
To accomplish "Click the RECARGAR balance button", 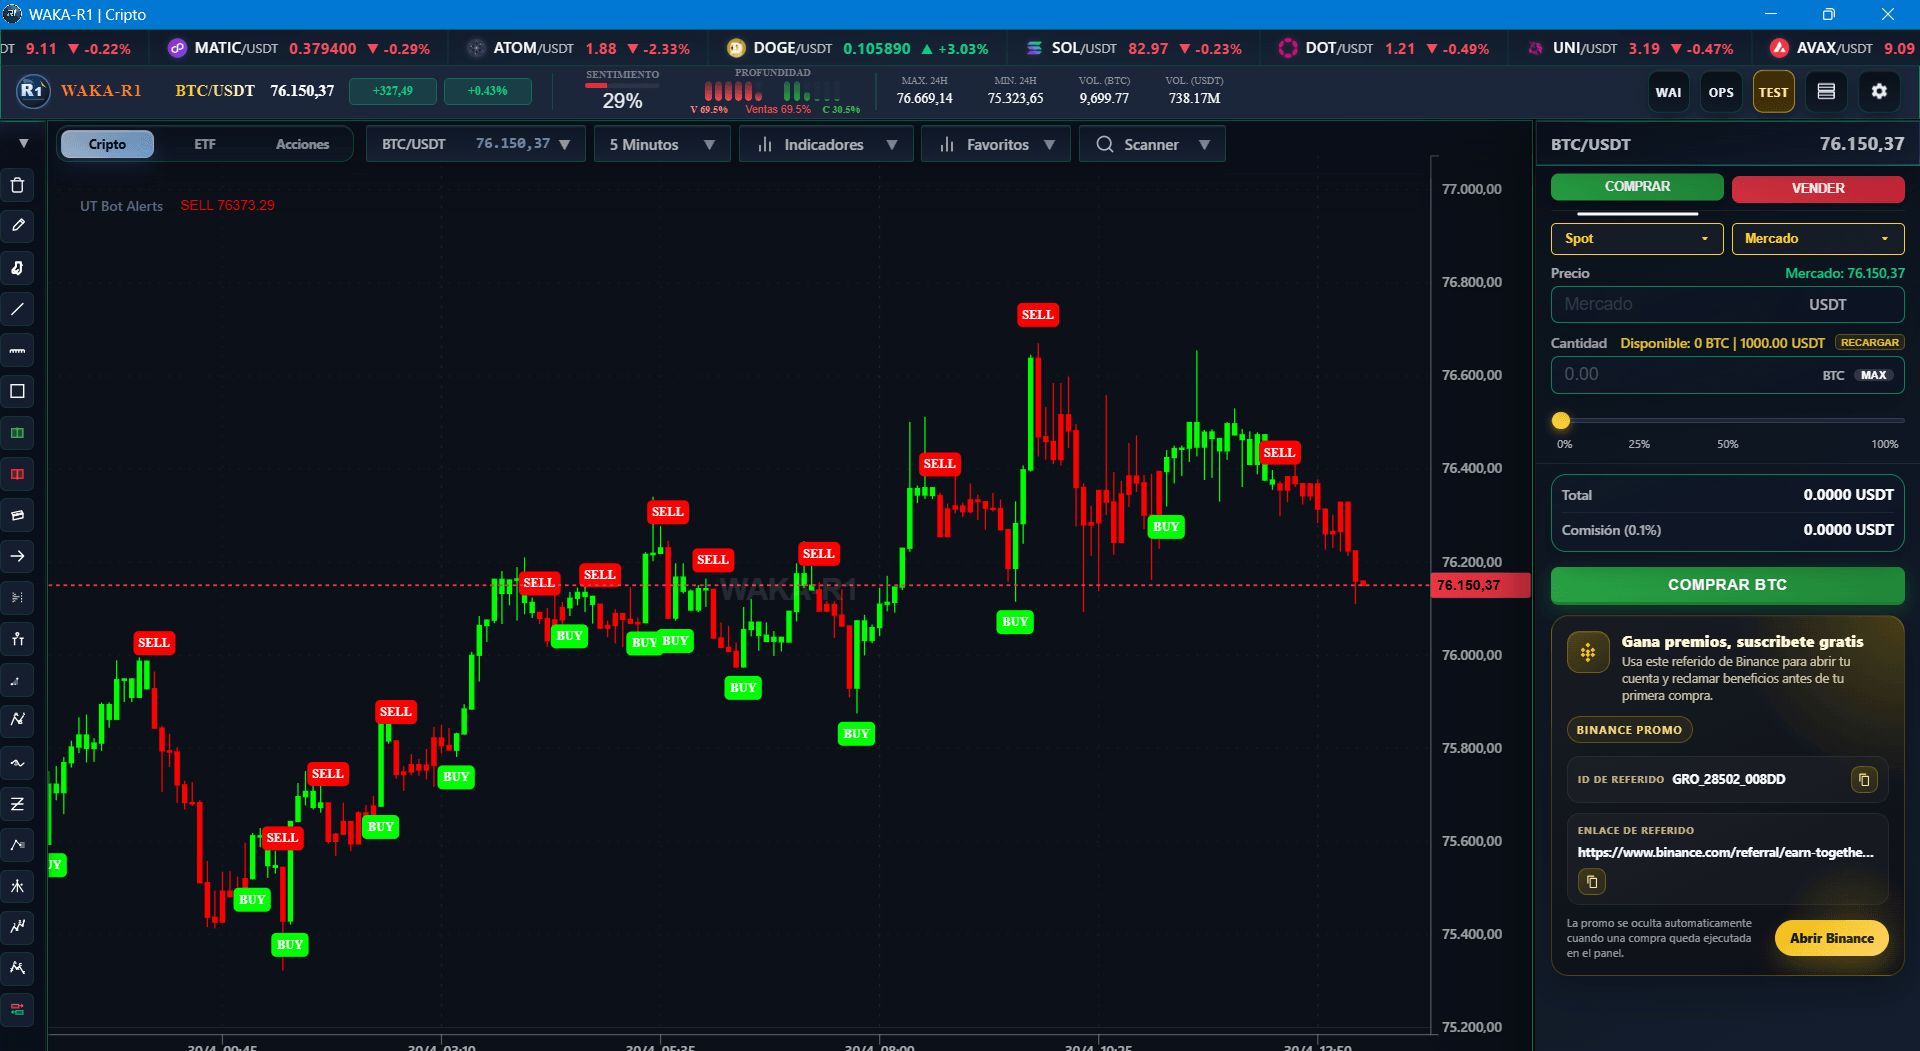I will point(1869,342).
